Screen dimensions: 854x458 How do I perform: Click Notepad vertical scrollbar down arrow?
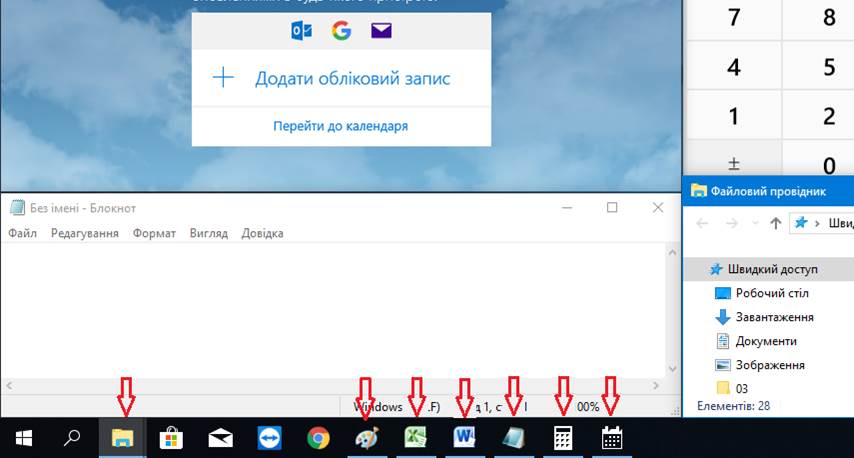(x=672, y=369)
